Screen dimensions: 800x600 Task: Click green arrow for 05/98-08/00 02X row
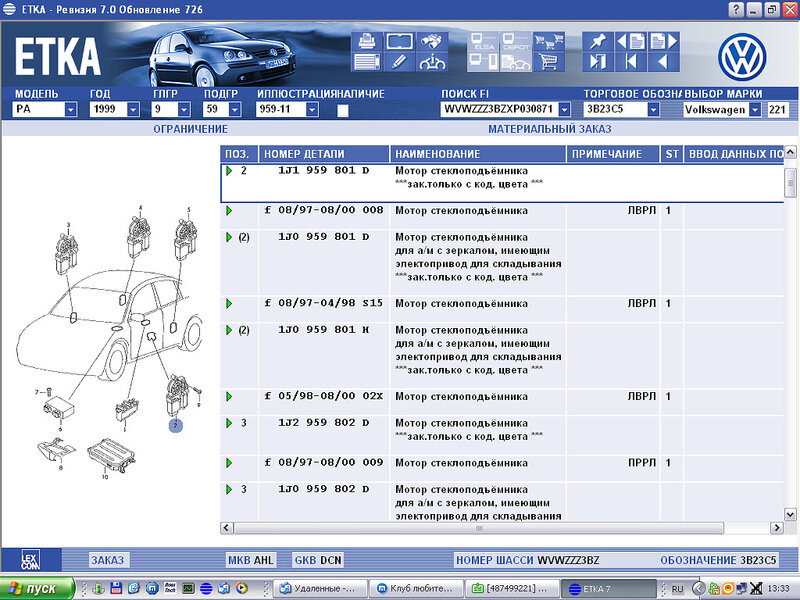pos(229,396)
